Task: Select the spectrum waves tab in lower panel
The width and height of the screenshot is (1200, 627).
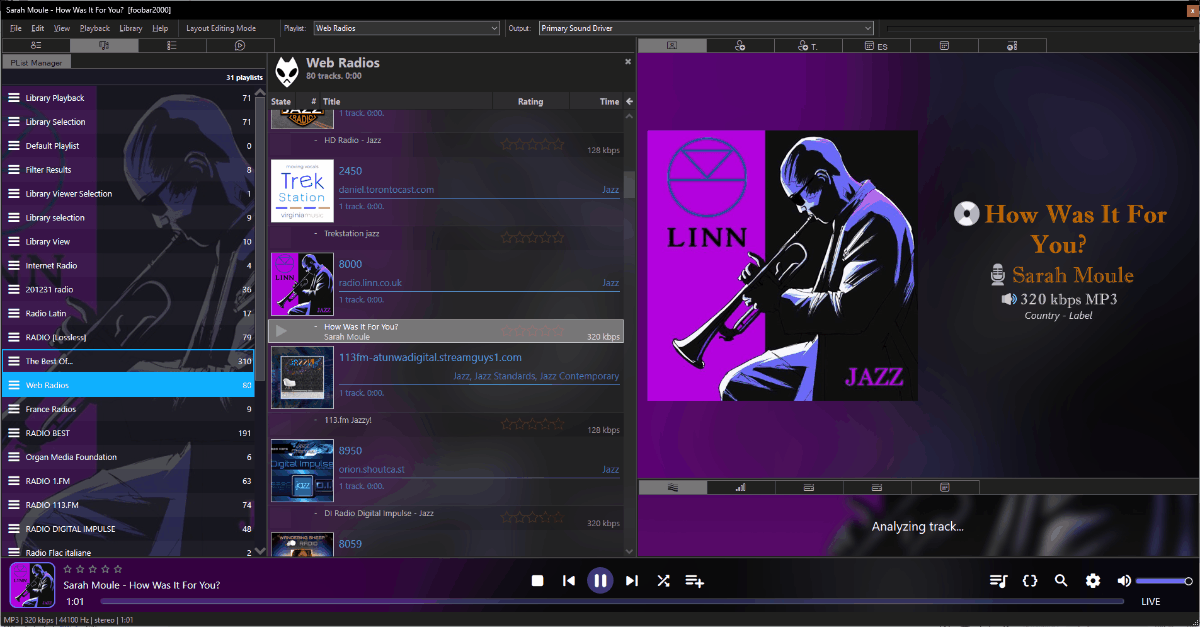Action: click(x=672, y=487)
